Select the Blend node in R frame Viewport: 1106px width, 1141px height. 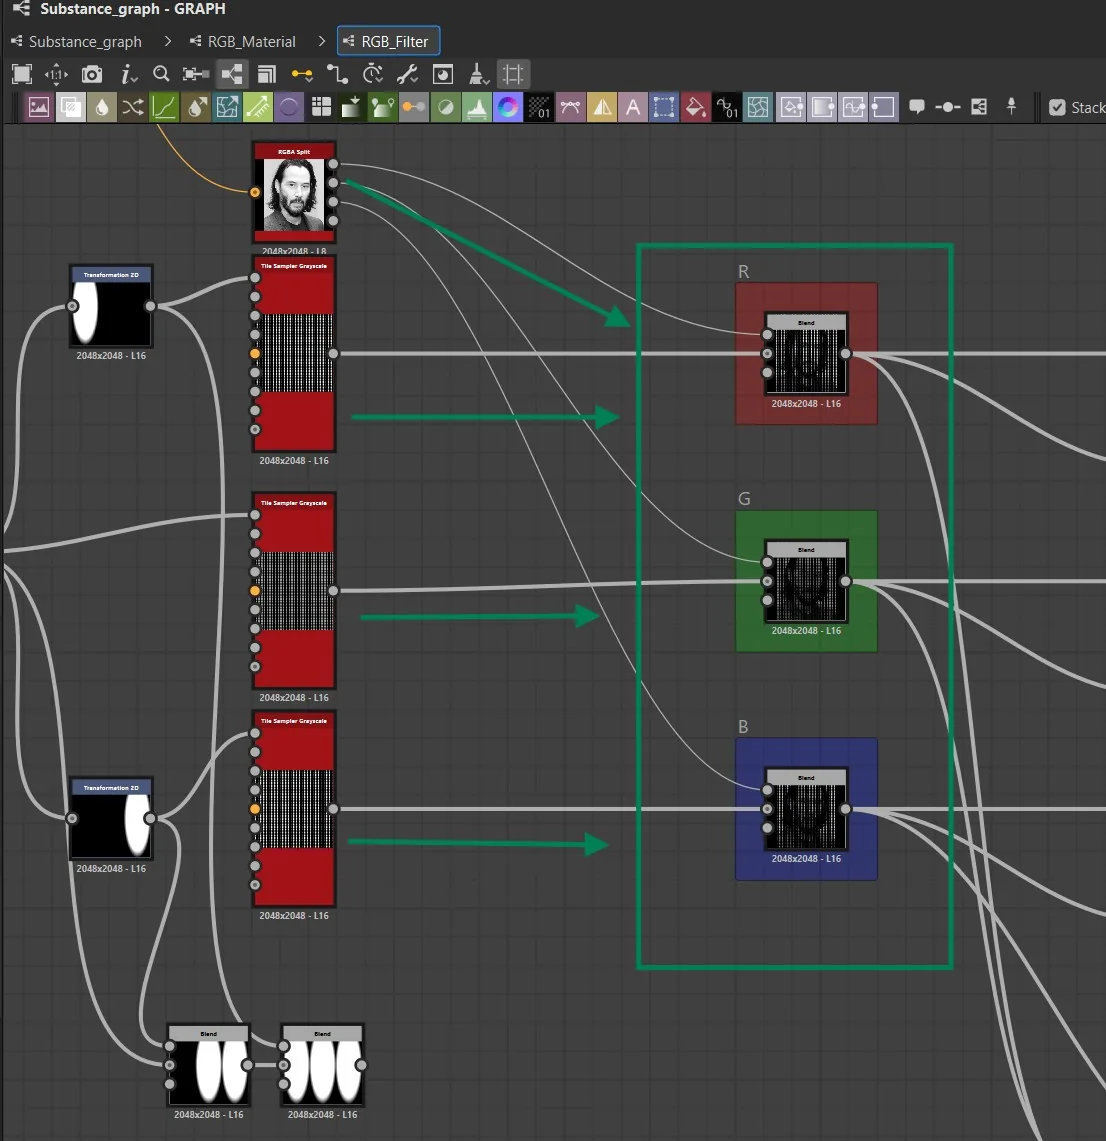[806, 353]
